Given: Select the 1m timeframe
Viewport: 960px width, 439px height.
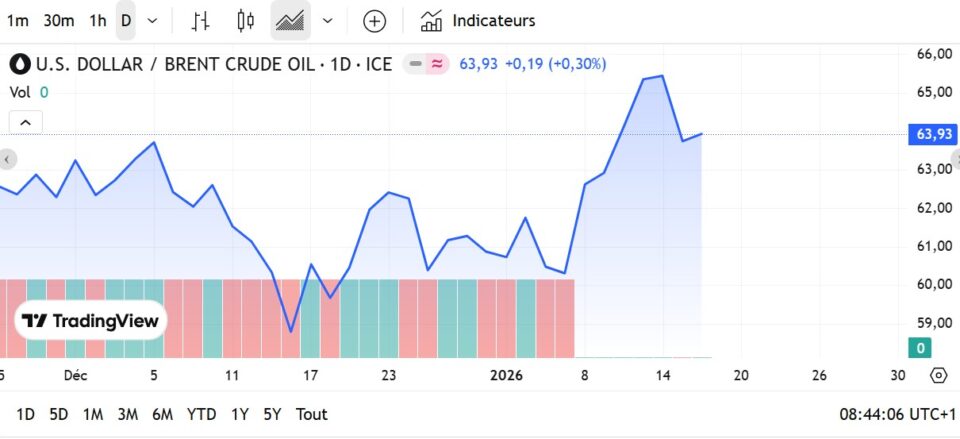Looking at the screenshot, I should (x=17, y=20).
